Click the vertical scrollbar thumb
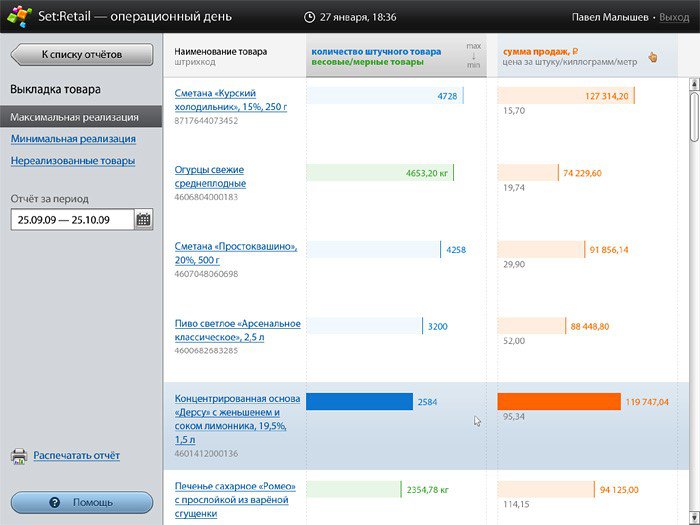Screen dimensions: 700x525 coord(694,117)
